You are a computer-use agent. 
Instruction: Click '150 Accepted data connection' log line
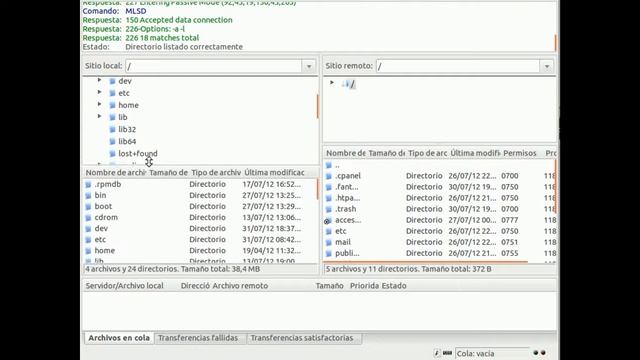click(179, 20)
